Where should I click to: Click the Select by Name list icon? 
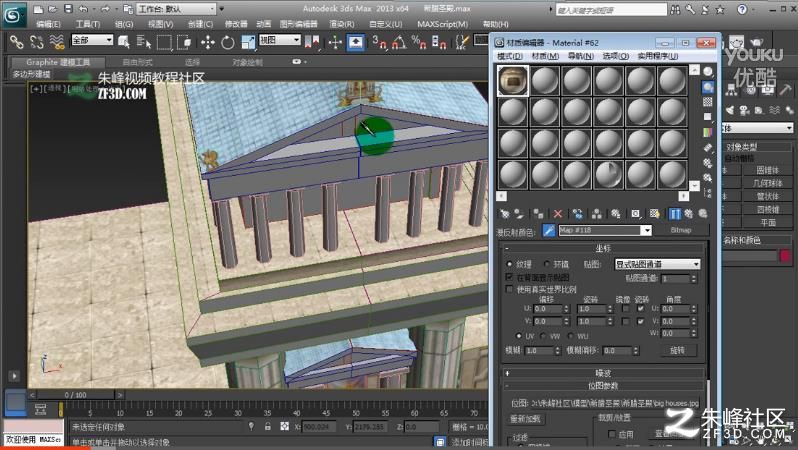pyautogui.click(x=144, y=42)
